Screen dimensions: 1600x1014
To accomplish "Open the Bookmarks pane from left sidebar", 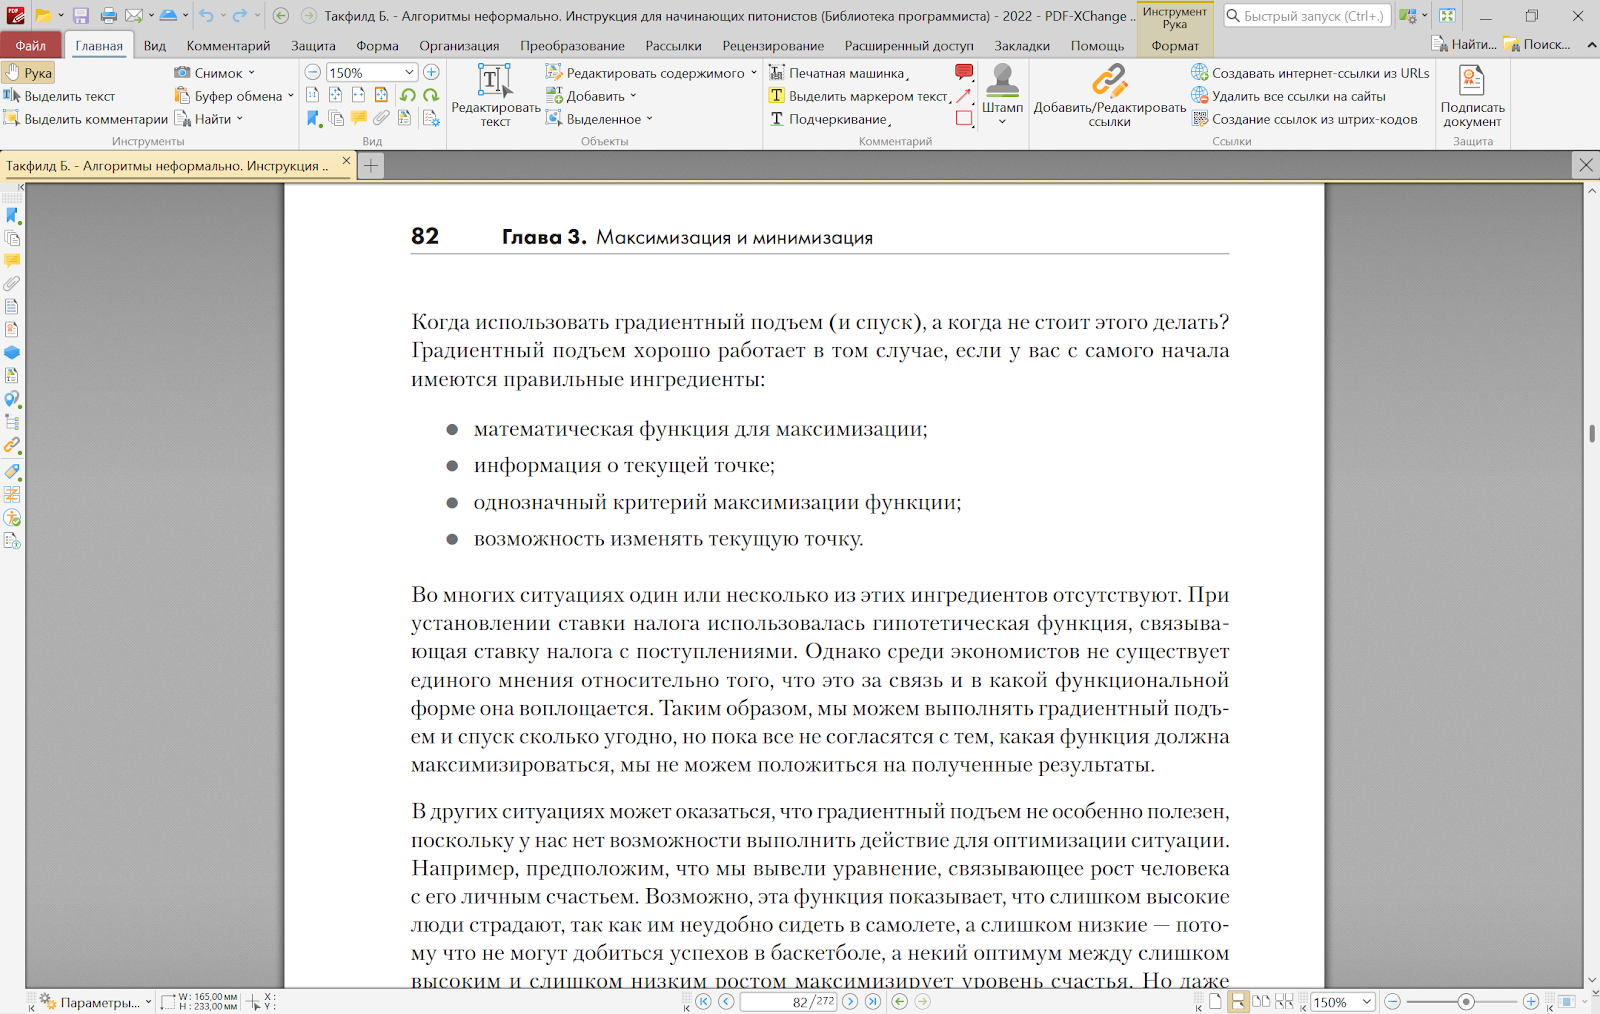I will click(12, 215).
